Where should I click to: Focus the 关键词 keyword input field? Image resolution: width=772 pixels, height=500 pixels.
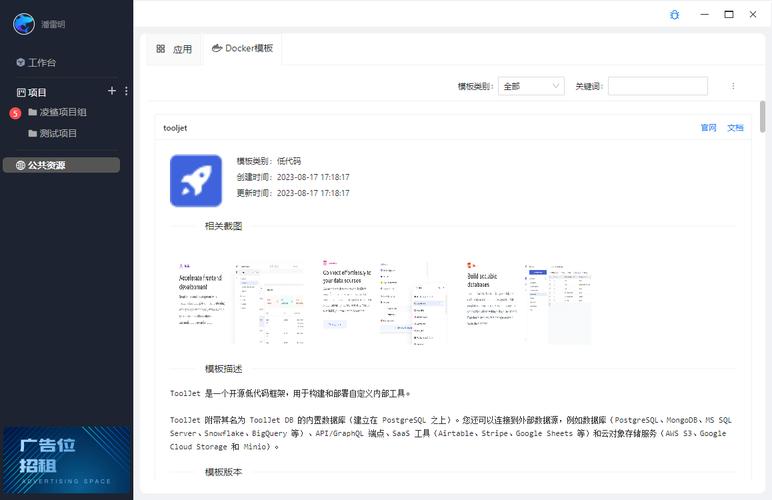point(658,86)
